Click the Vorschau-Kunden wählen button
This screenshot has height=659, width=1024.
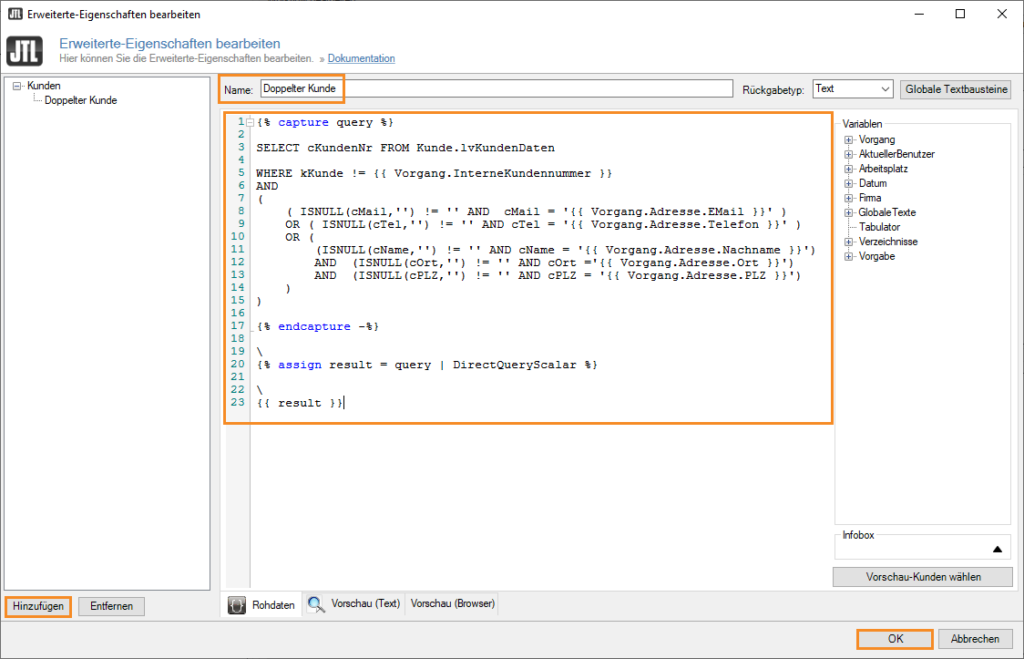point(921,576)
